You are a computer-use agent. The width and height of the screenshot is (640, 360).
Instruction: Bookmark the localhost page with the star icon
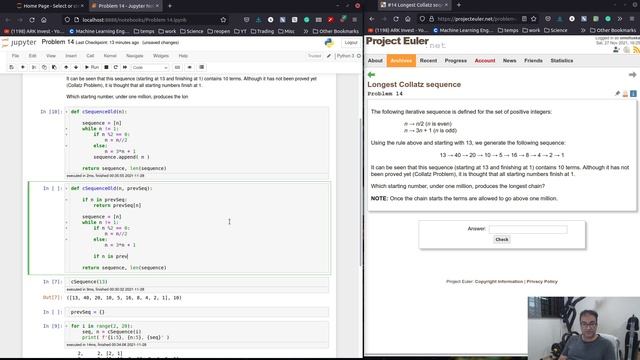[x=223, y=20]
